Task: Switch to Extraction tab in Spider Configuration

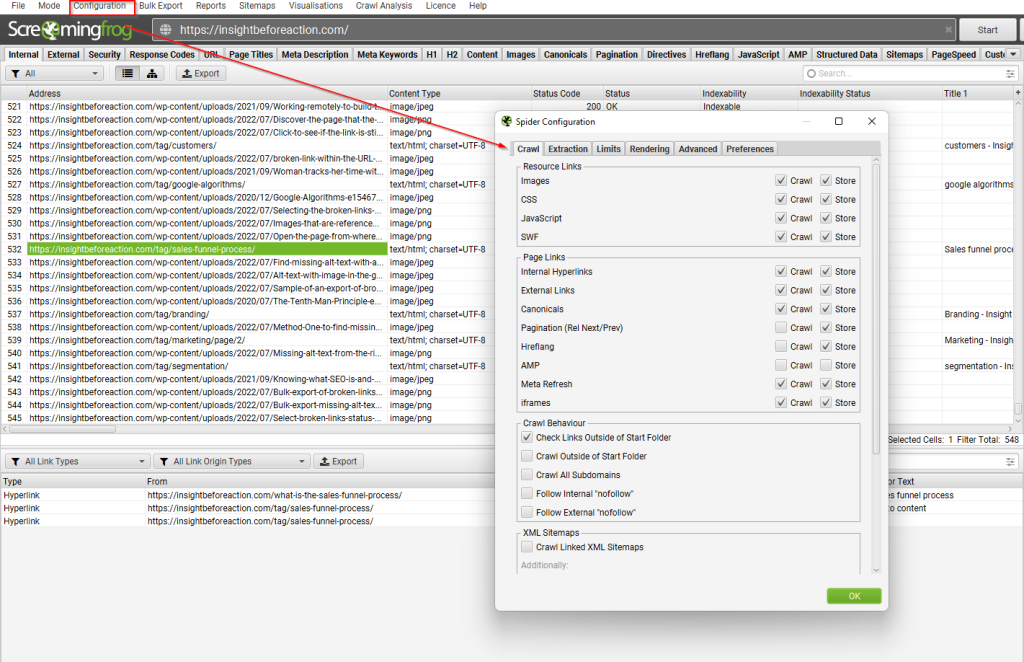Action: tap(568, 149)
